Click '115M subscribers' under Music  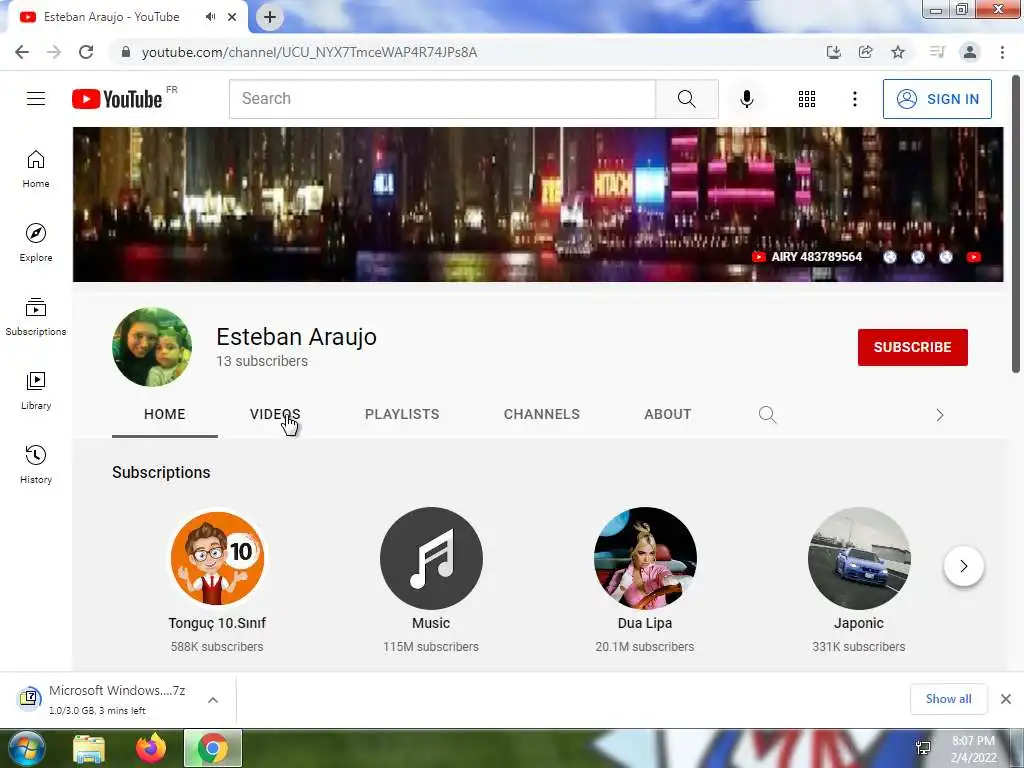[431, 647]
